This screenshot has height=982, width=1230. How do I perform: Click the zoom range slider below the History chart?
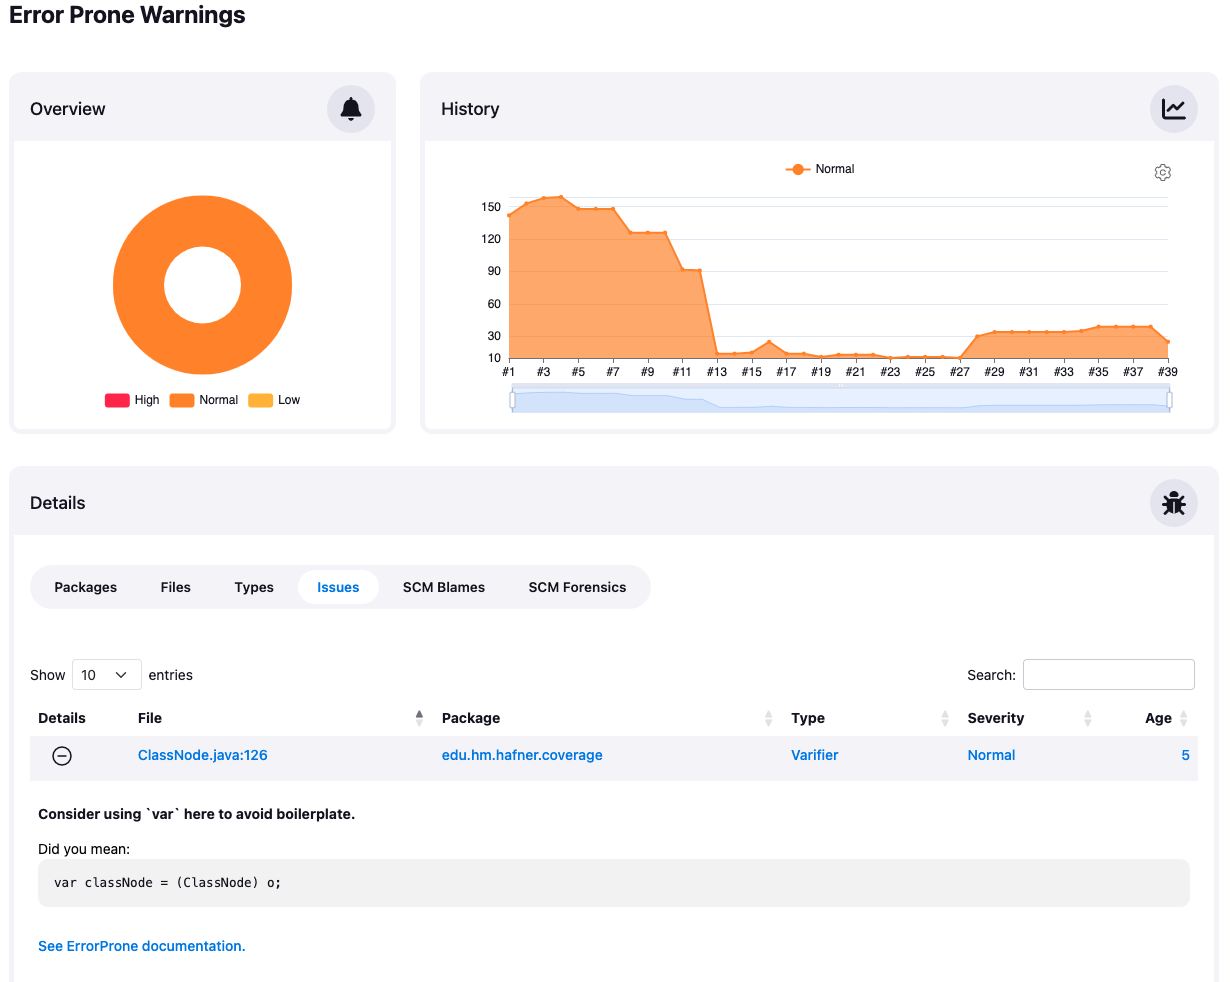click(x=840, y=398)
